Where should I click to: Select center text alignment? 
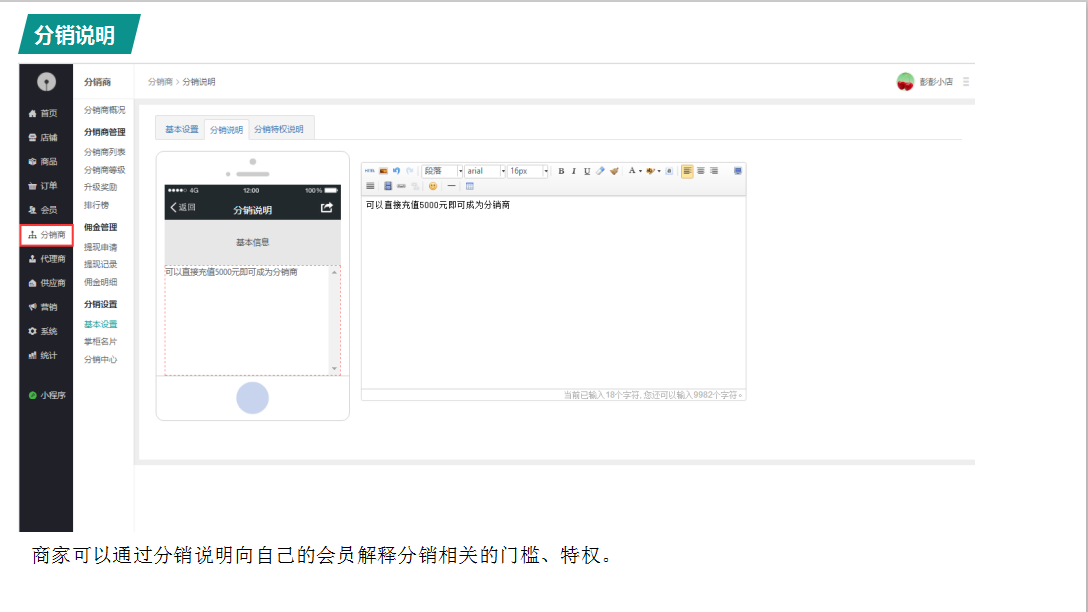tap(701, 171)
